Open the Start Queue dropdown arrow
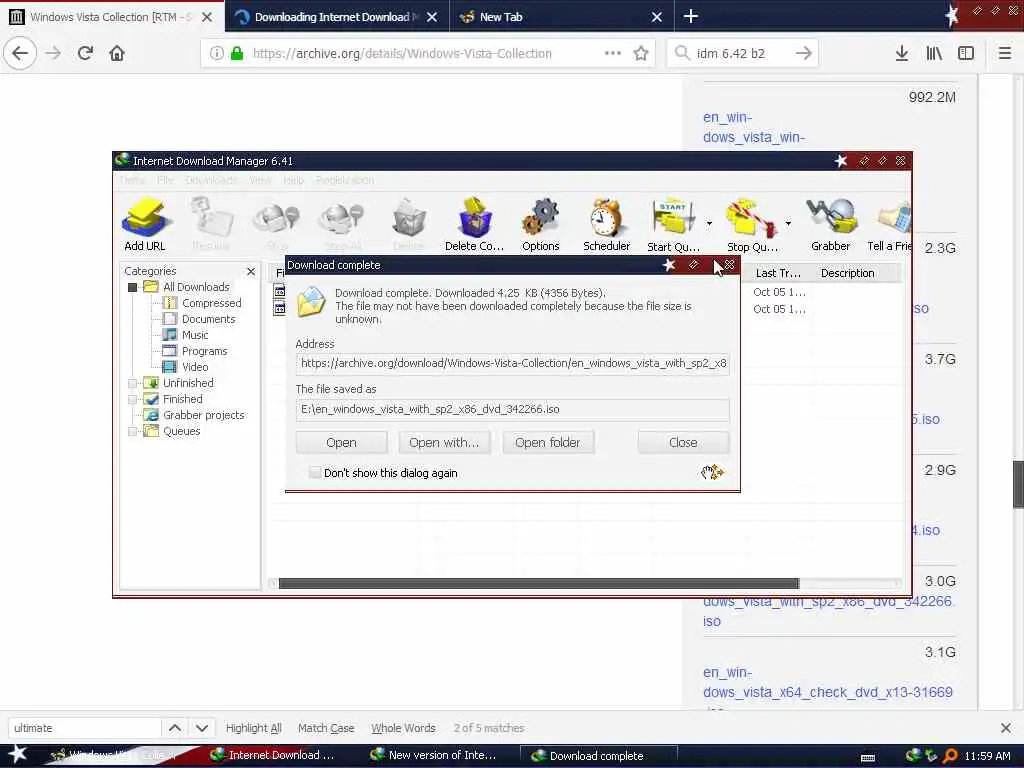This screenshot has width=1024, height=768. [x=709, y=223]
